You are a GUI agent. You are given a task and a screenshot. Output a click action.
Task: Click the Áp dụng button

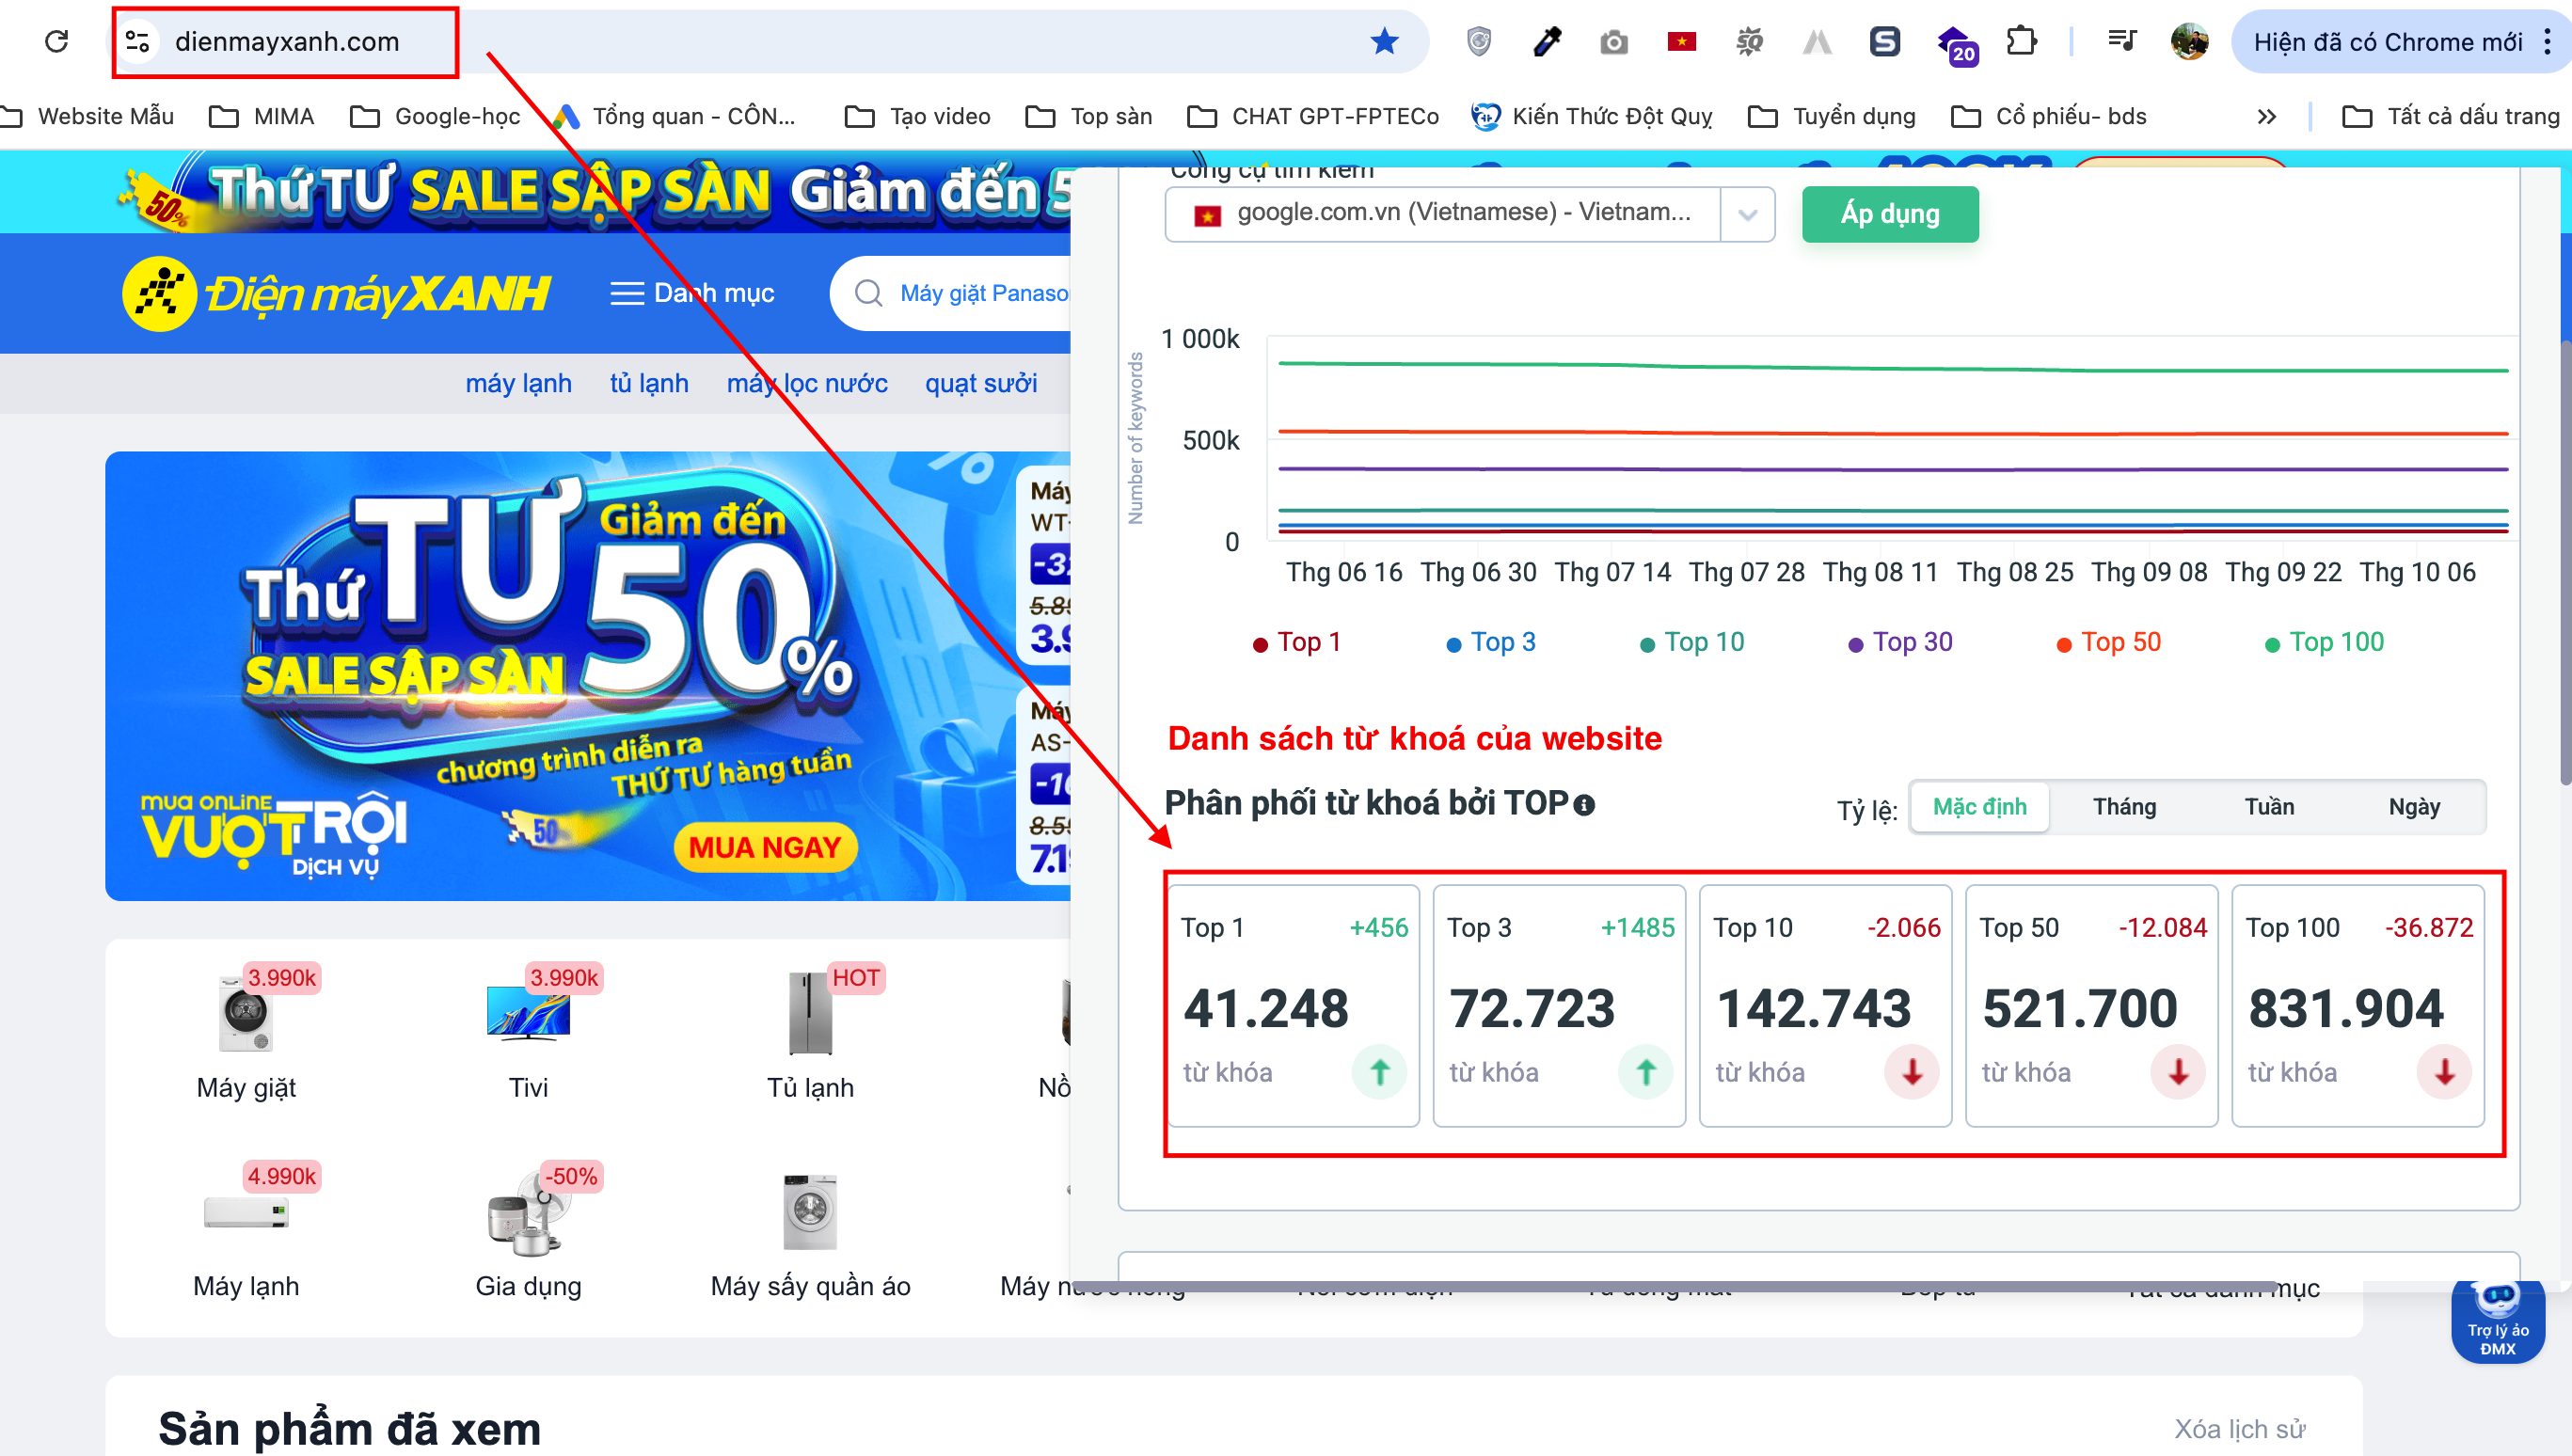(1889, 214)
